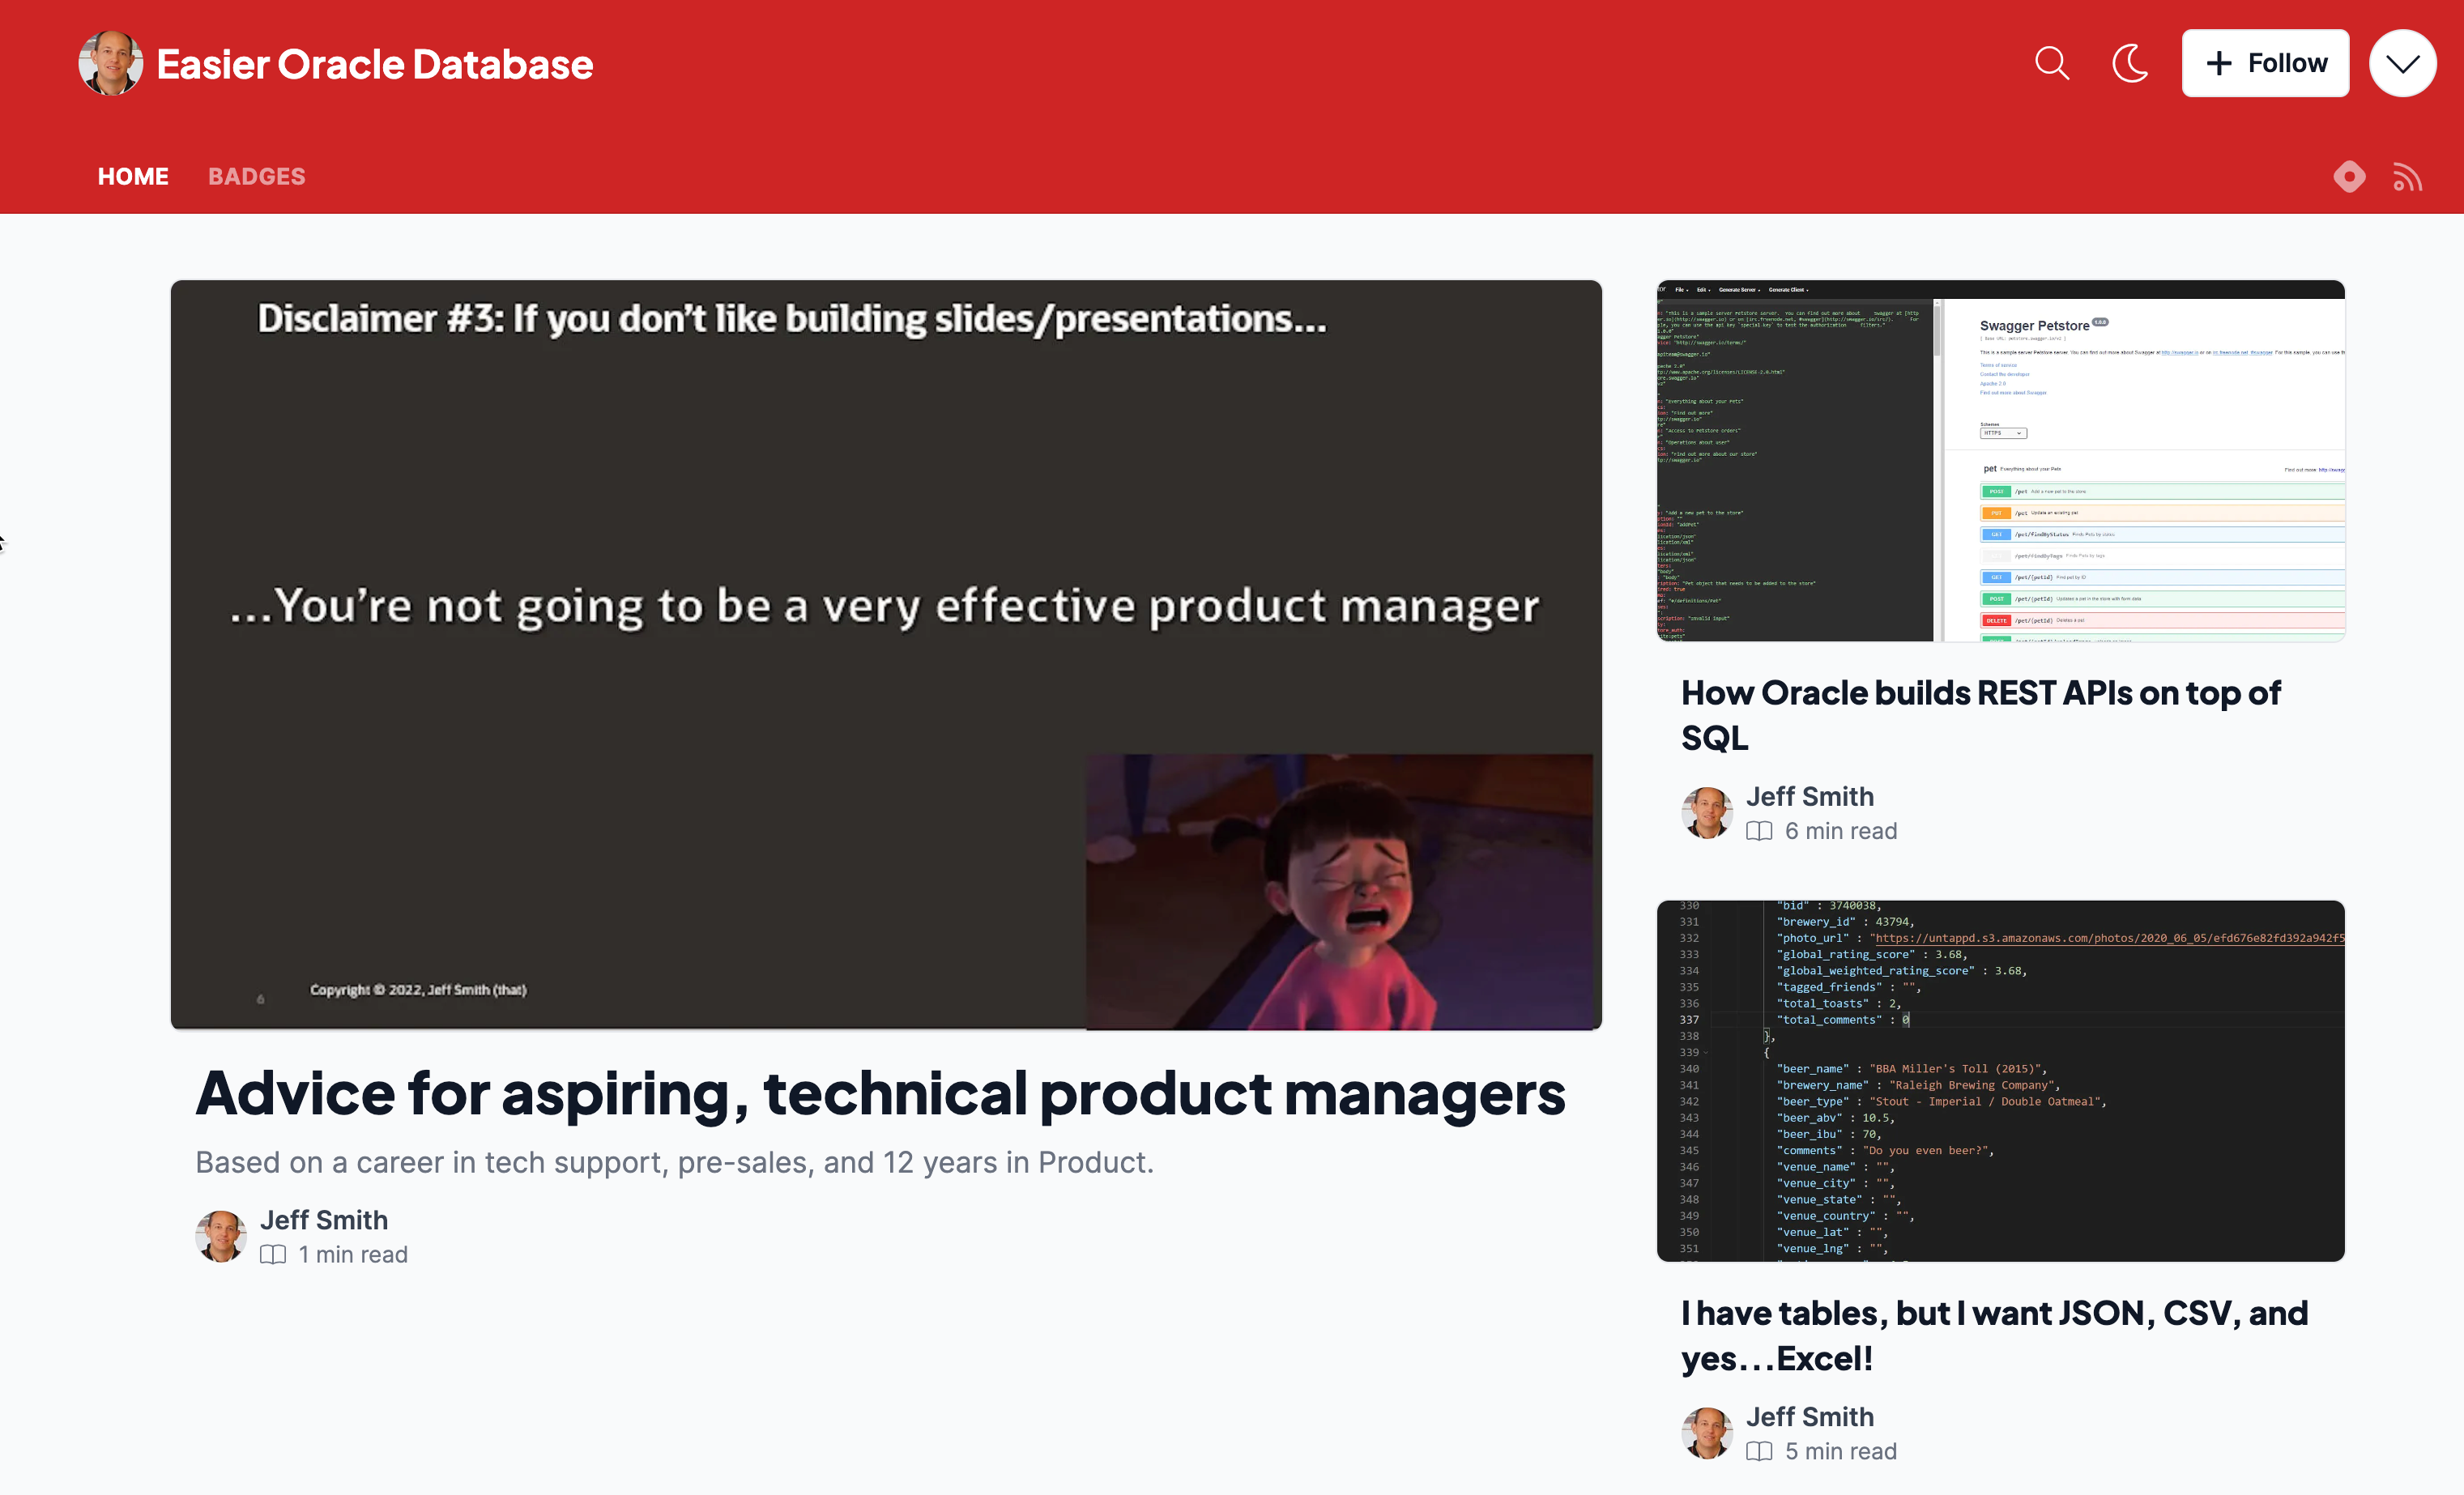Image resolution: width=2464 pixels, height=1495 pixels.
Task: Click the Follow button
Action: click(x=2264, y=63)
